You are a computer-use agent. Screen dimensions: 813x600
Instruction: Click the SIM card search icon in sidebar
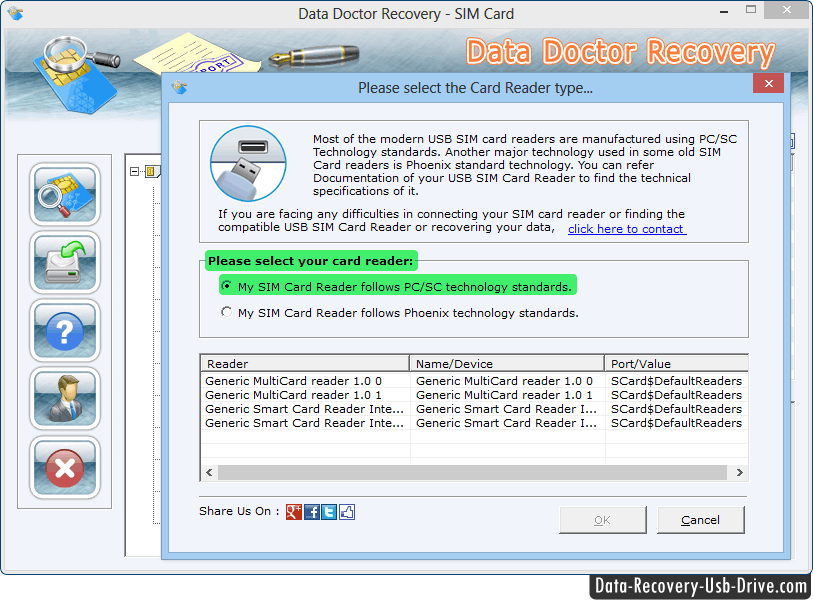click(65, 194)
